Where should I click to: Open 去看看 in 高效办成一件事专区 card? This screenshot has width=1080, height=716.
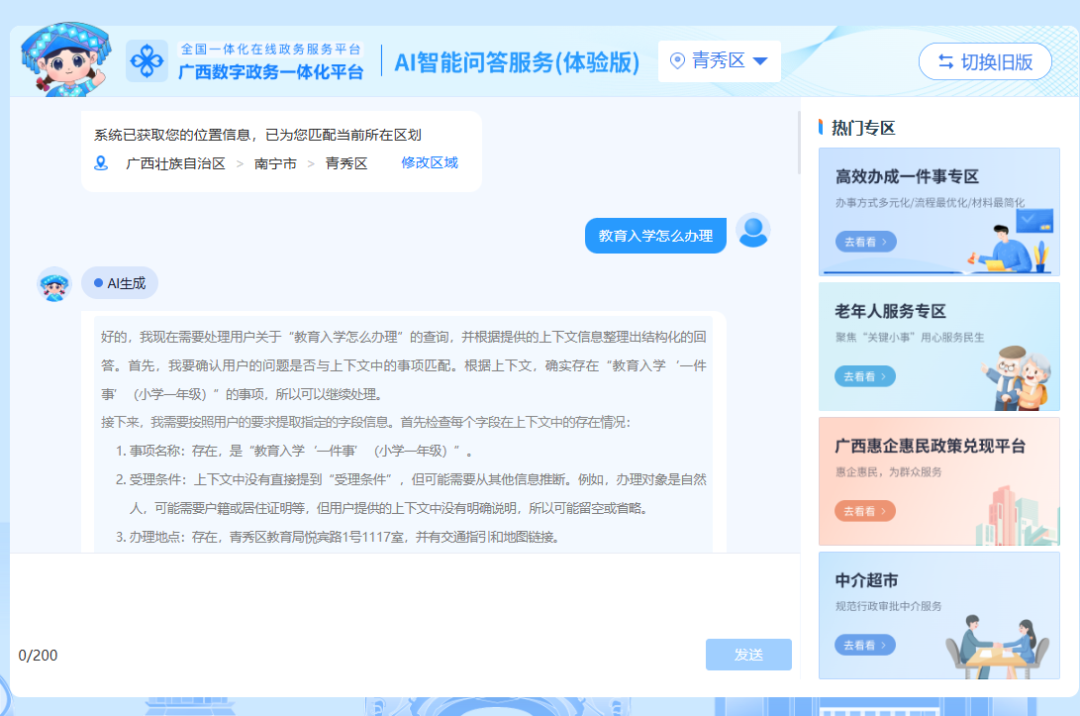pos(865,242)
